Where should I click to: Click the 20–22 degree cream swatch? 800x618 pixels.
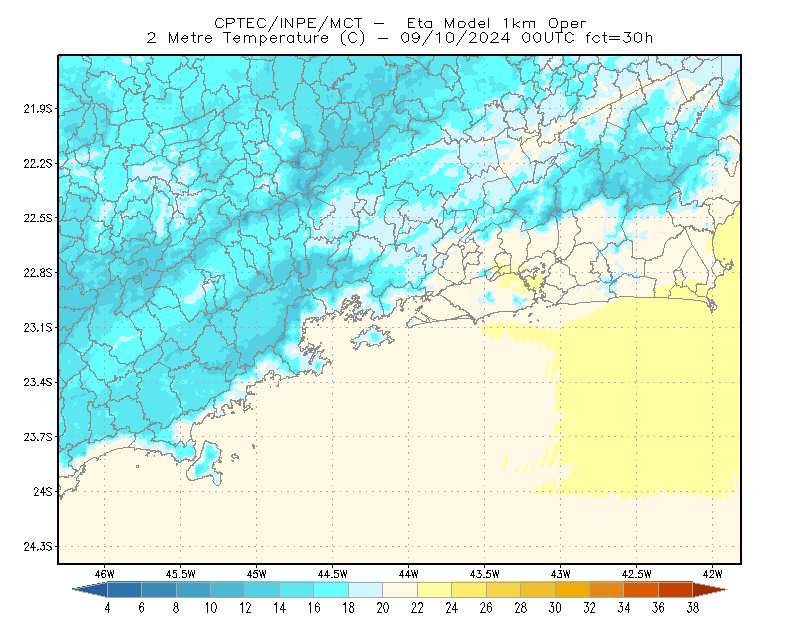400,590
